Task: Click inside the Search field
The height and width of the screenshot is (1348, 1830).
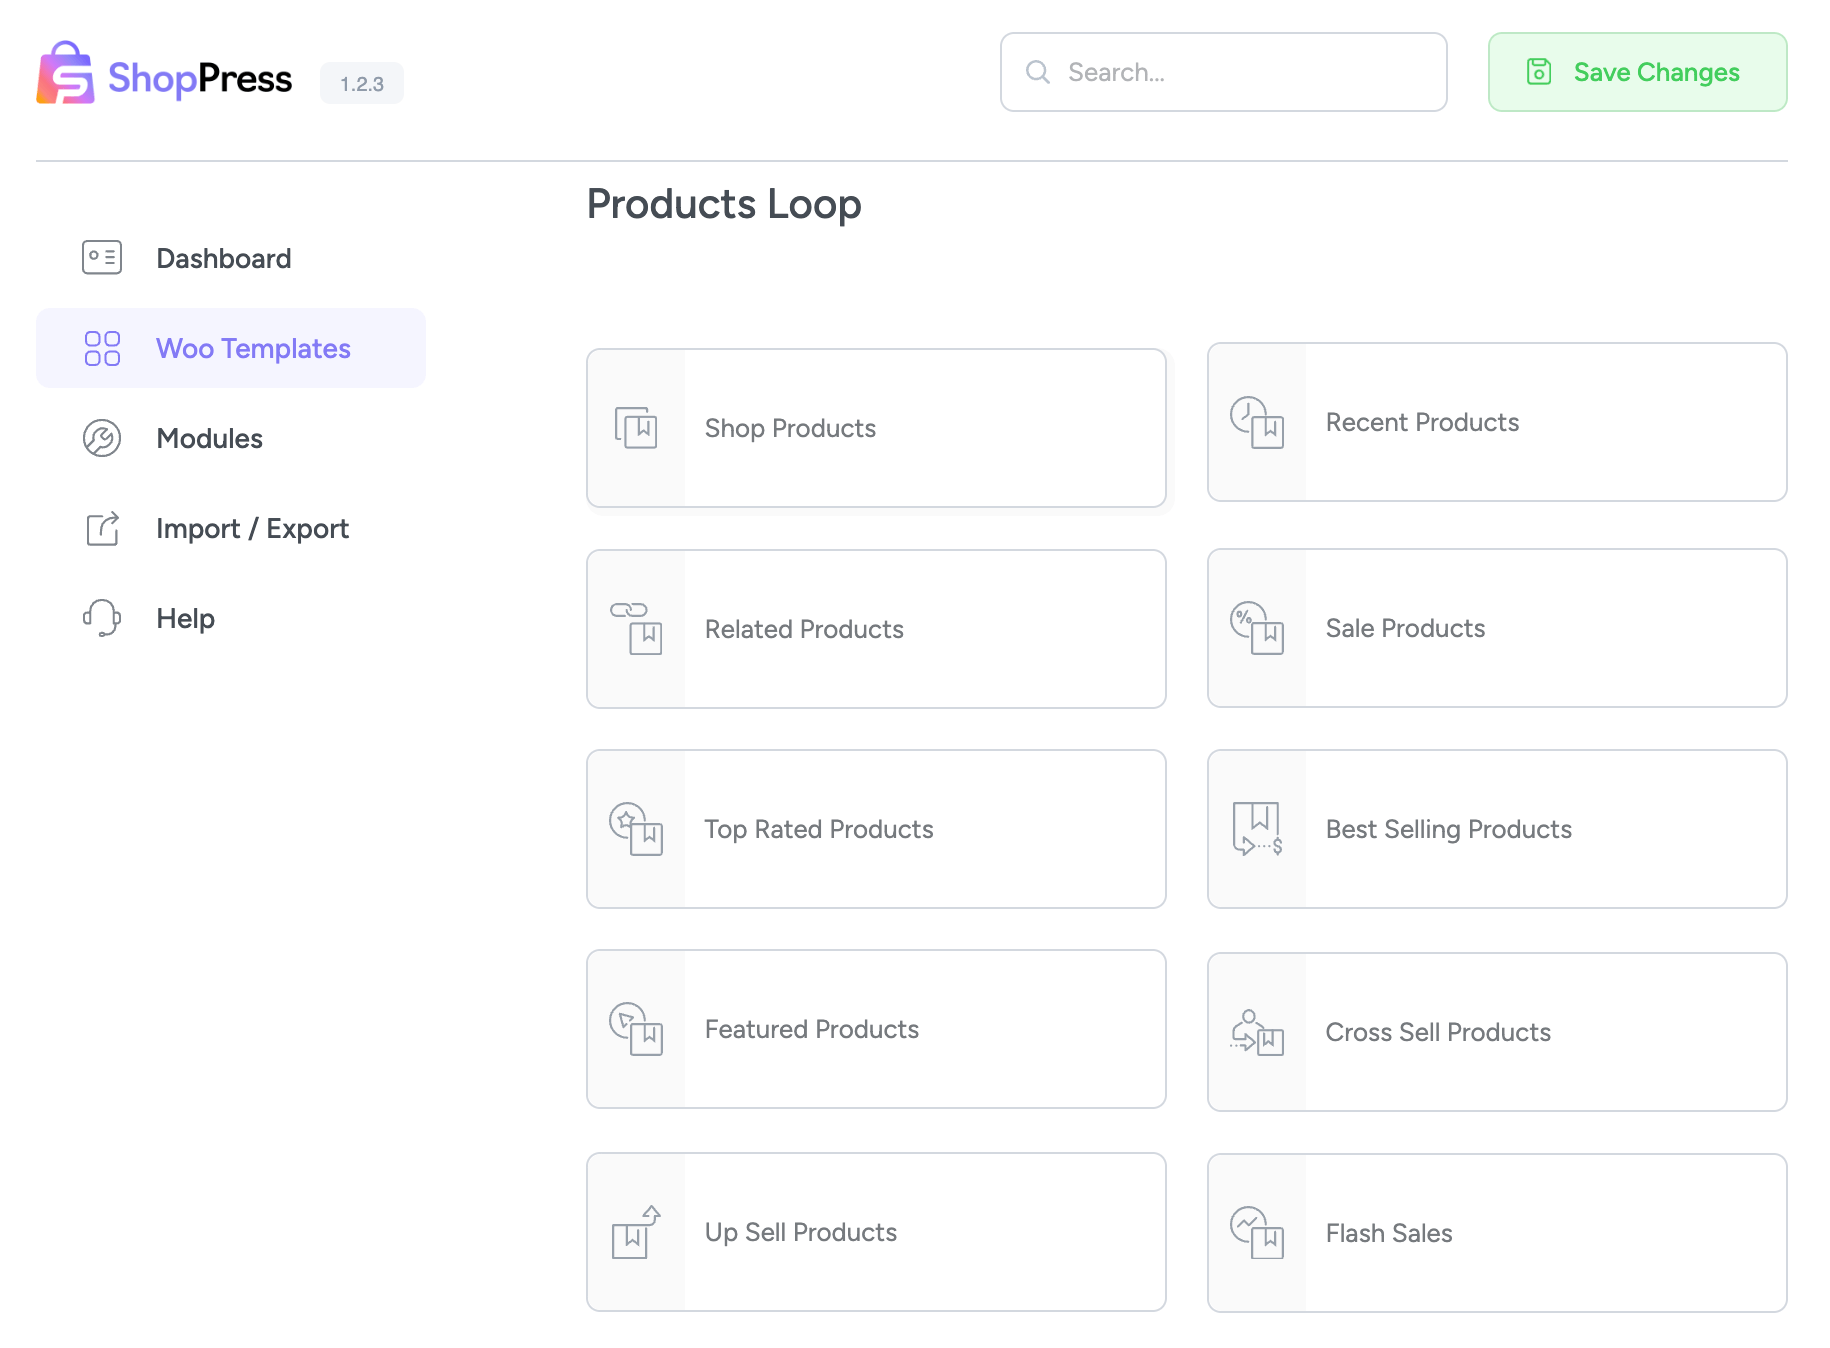Action: tap(1222, 71)
